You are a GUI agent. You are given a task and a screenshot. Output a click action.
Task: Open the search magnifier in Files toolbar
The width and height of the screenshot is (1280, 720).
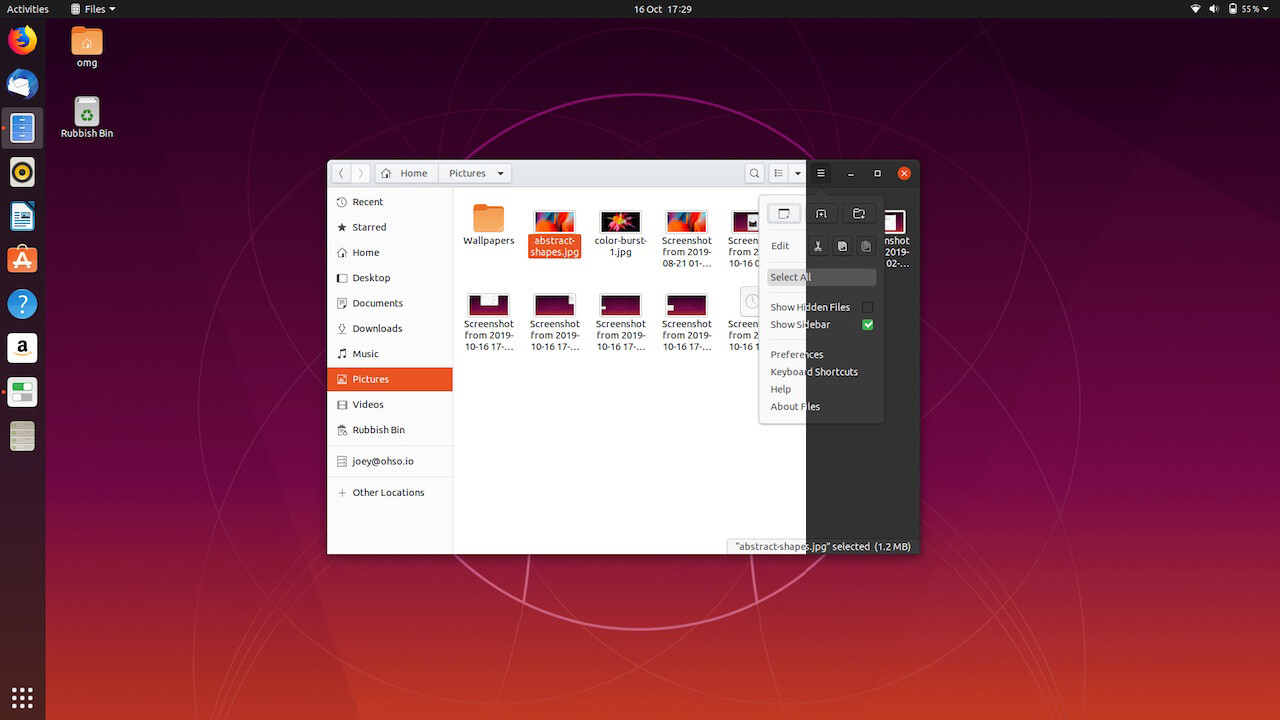755,173
